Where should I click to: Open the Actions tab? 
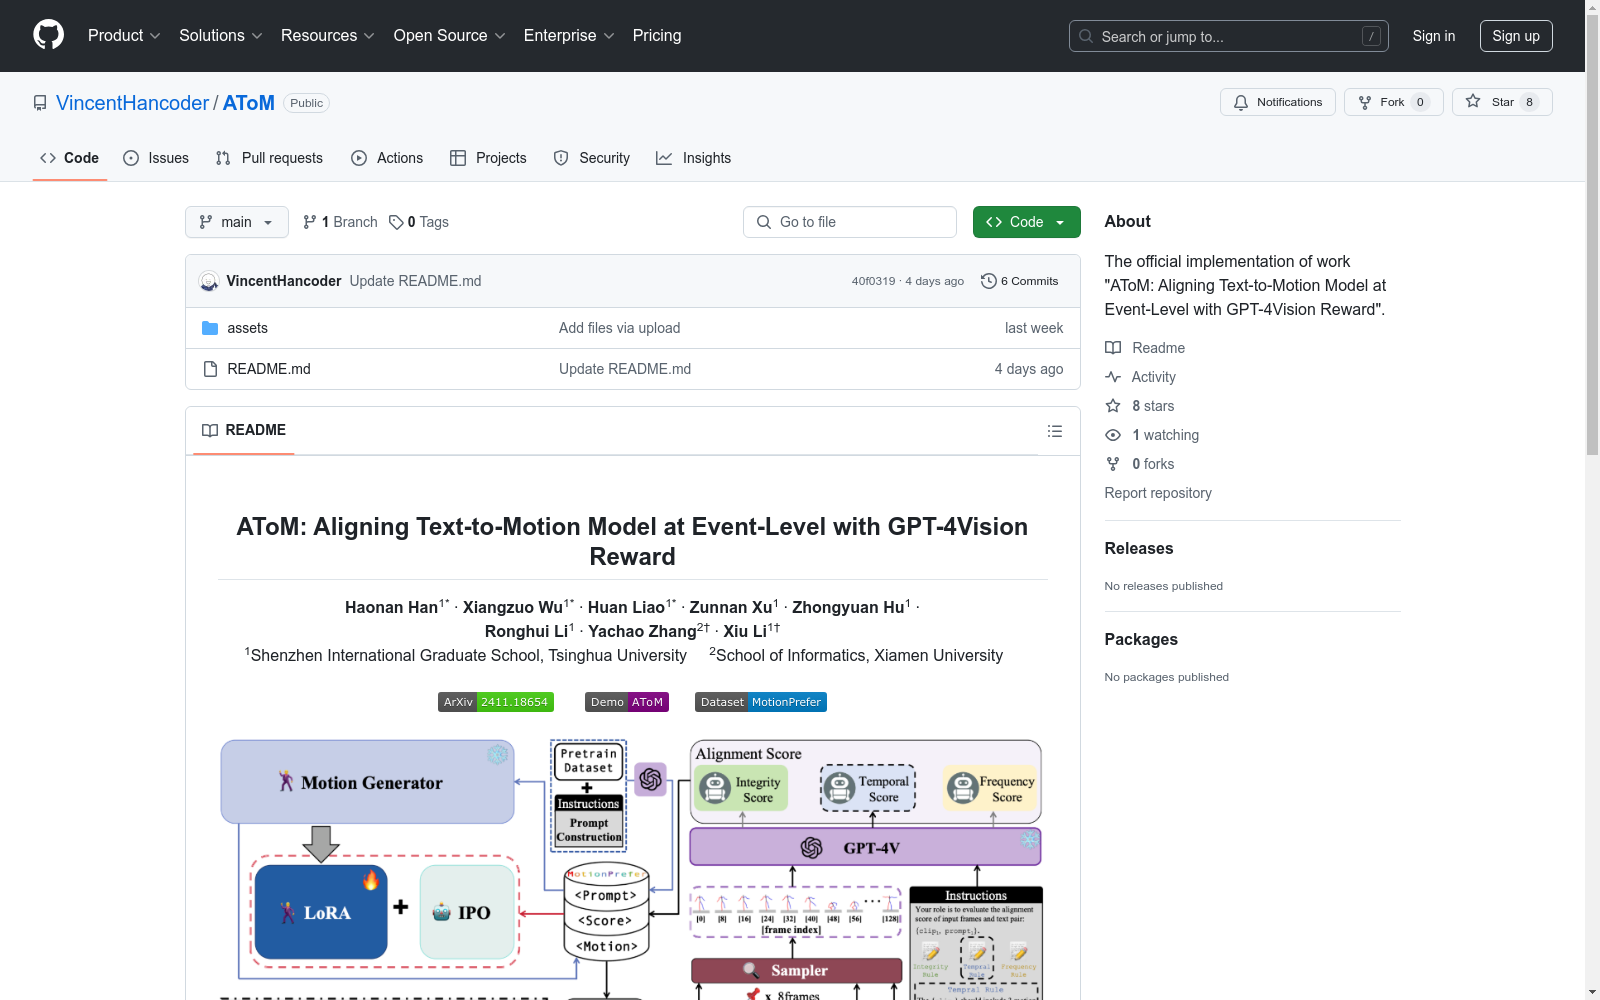[387, 158]
